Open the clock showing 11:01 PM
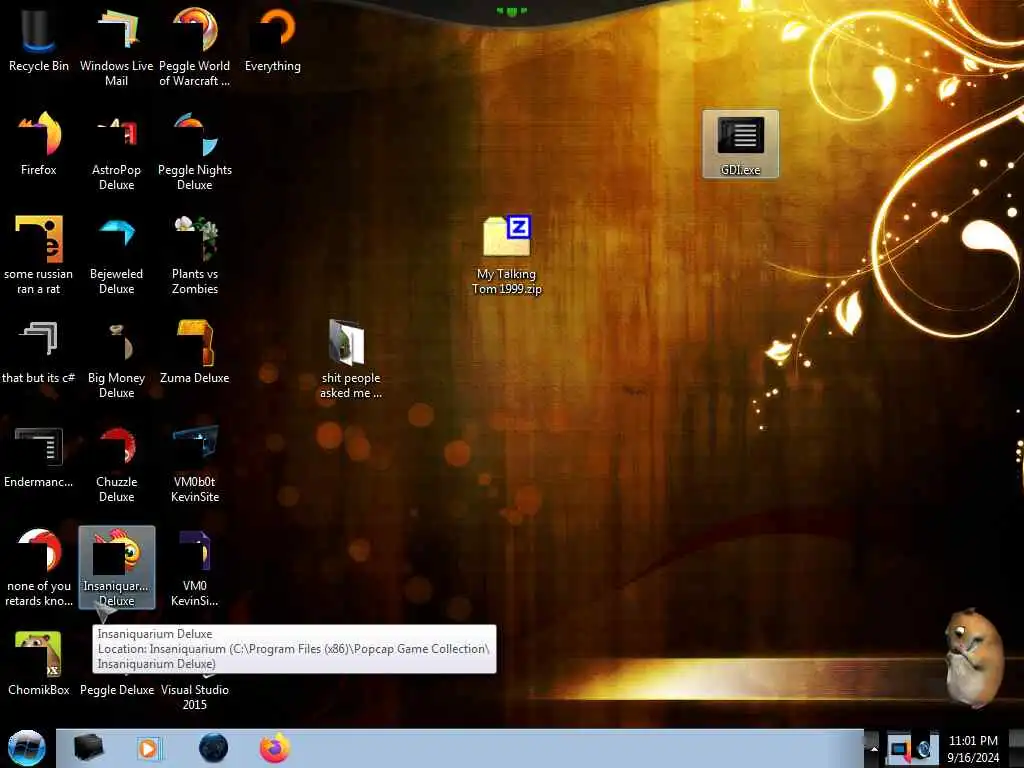The image size is (1024, 768). [x=973, y=749]
